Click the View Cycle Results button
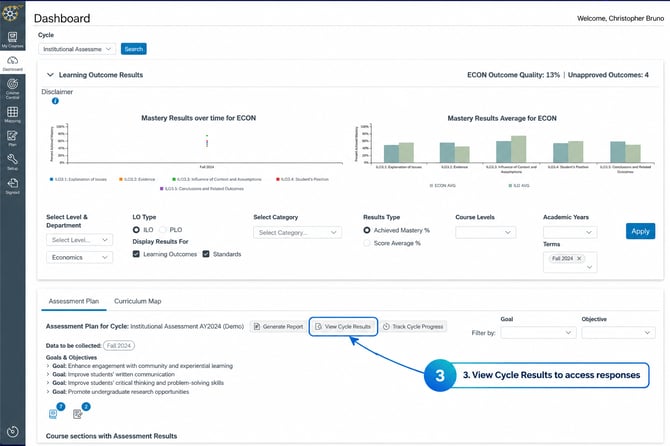This screenshot has width=670, height=446. (343, 327)
